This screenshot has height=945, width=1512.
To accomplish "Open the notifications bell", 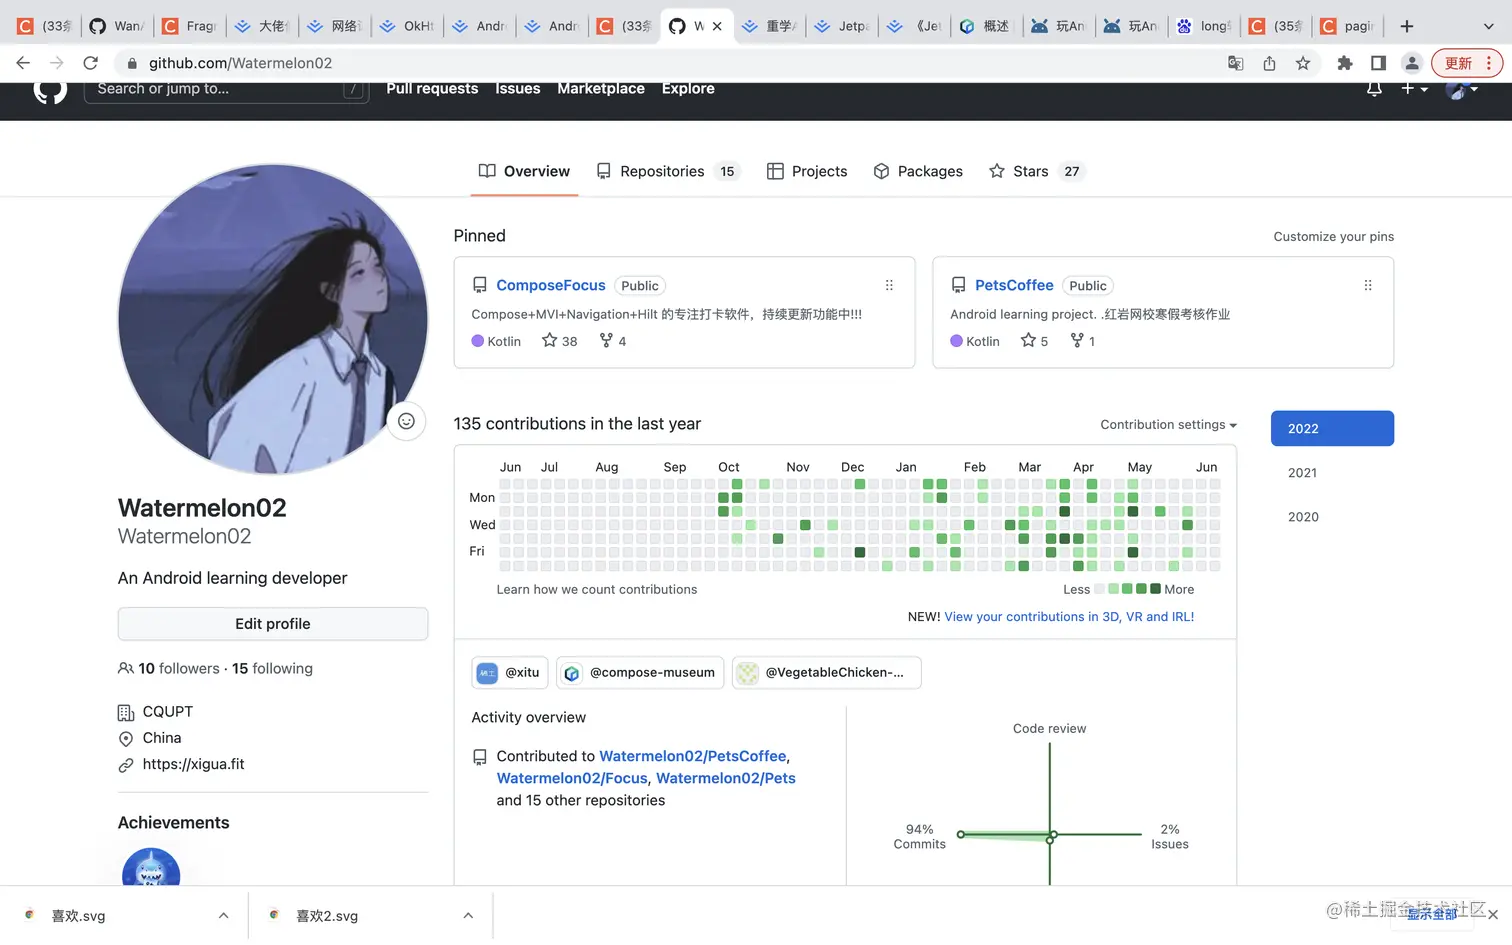I will 1374,89.
